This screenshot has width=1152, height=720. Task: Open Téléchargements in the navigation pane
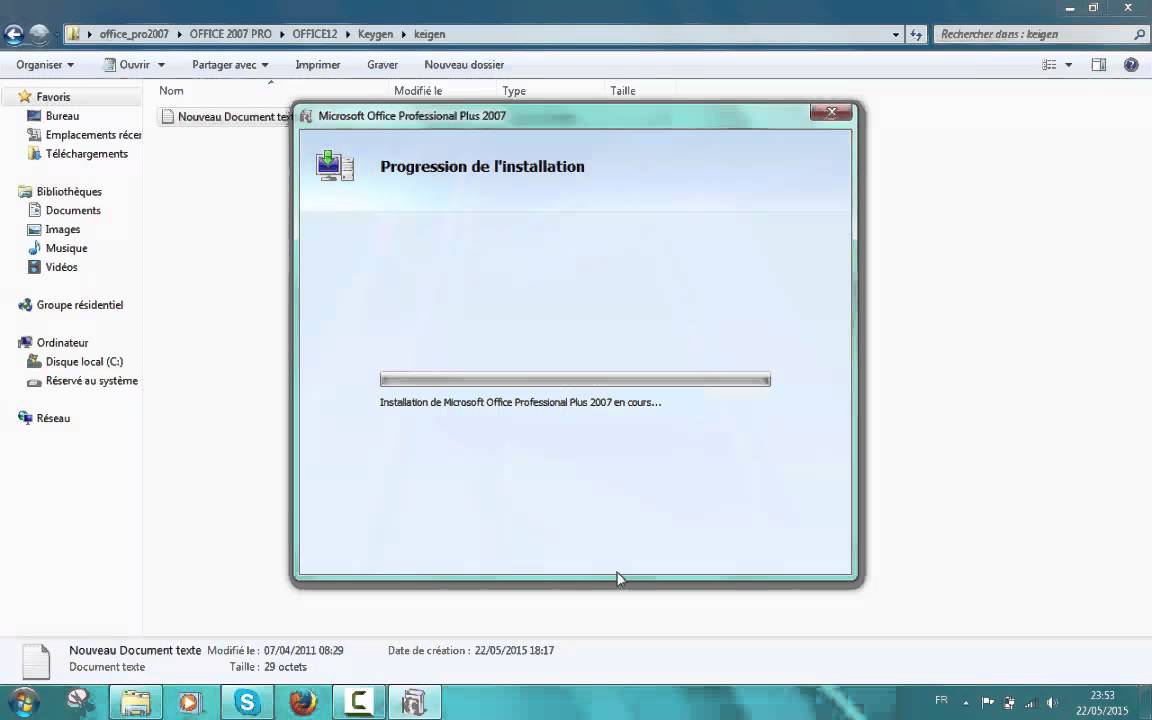click(x=86, y=154)
